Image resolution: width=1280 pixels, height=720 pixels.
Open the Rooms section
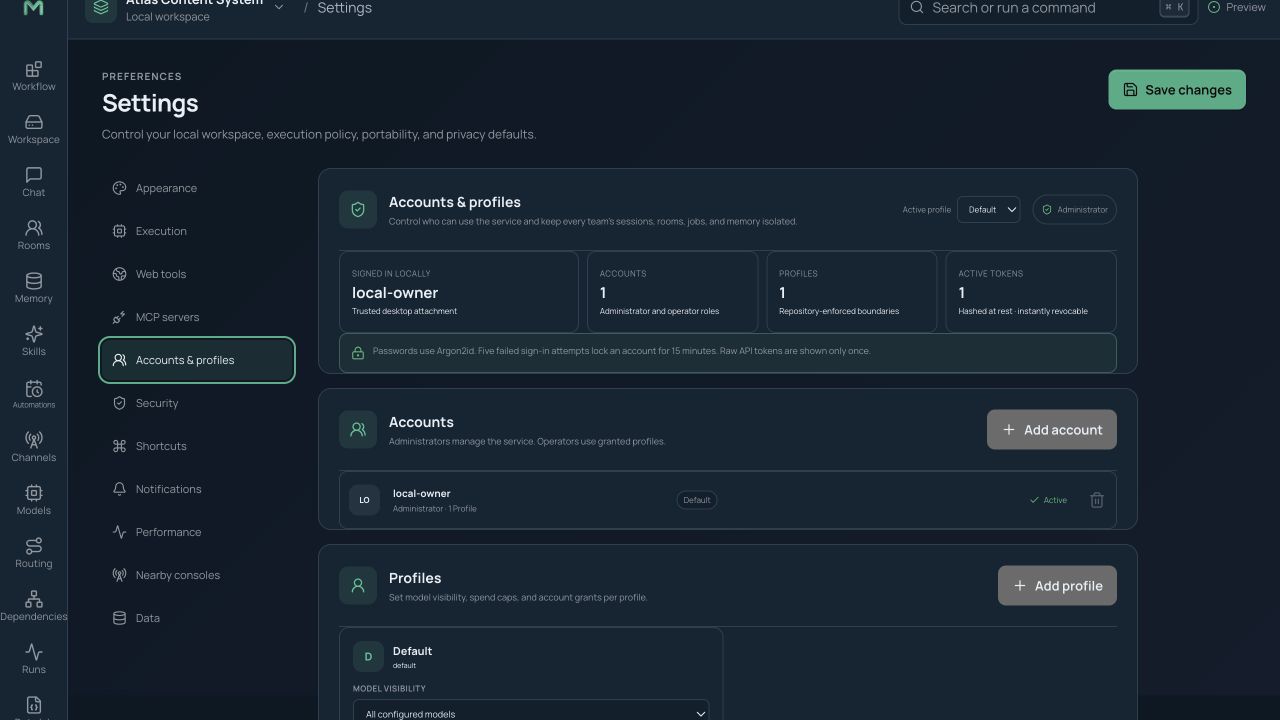(33, 235)
